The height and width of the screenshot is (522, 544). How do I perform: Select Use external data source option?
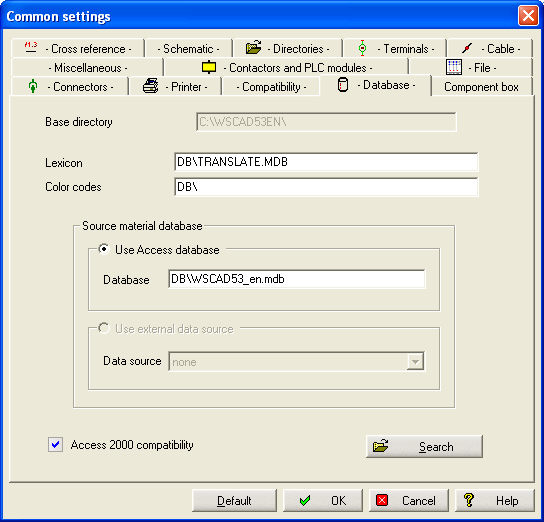pos(103,328)
